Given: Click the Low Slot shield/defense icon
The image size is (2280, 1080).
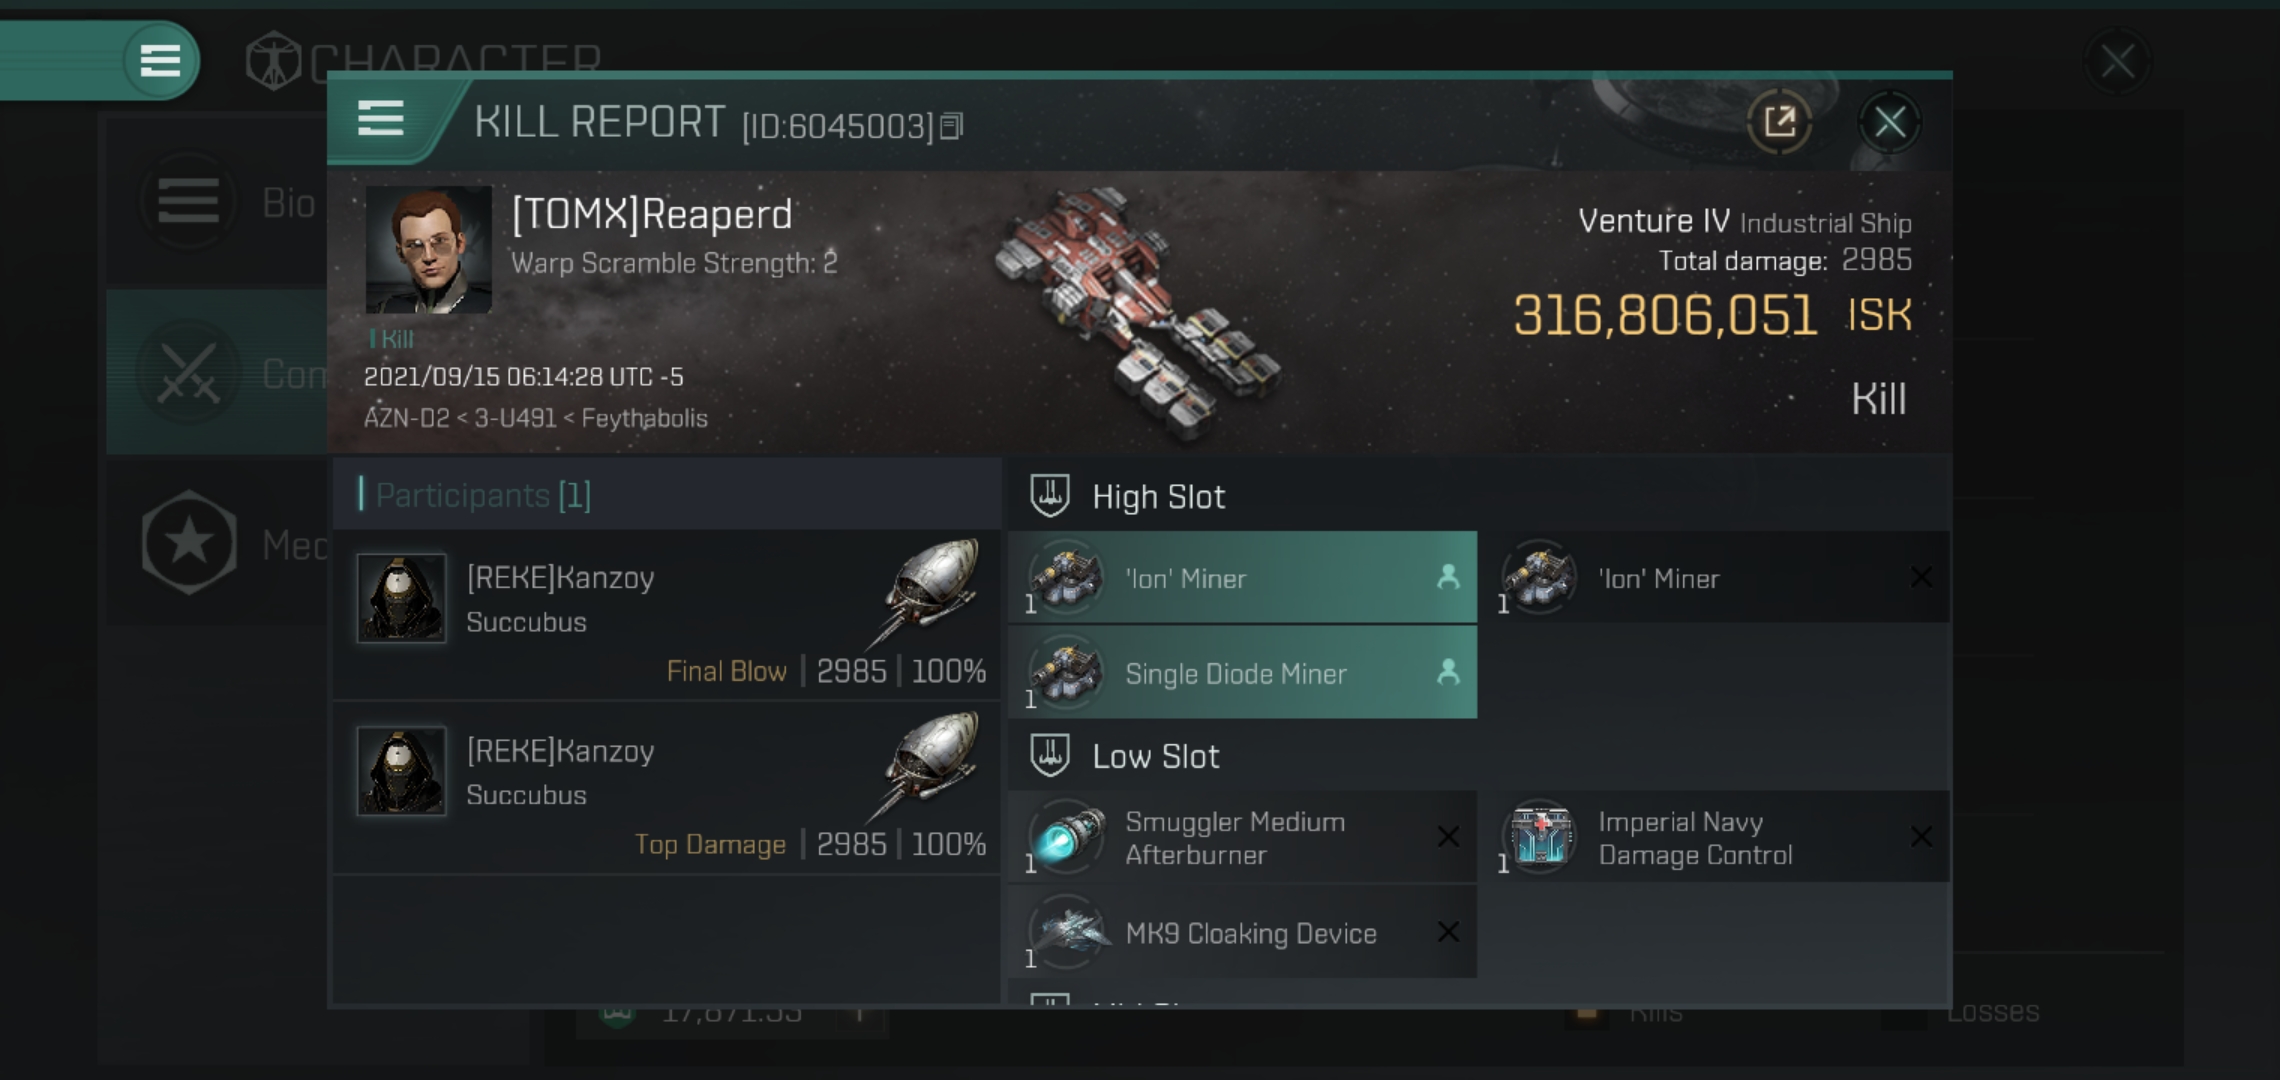Looking at the screenshot, I should [1051, 753].
